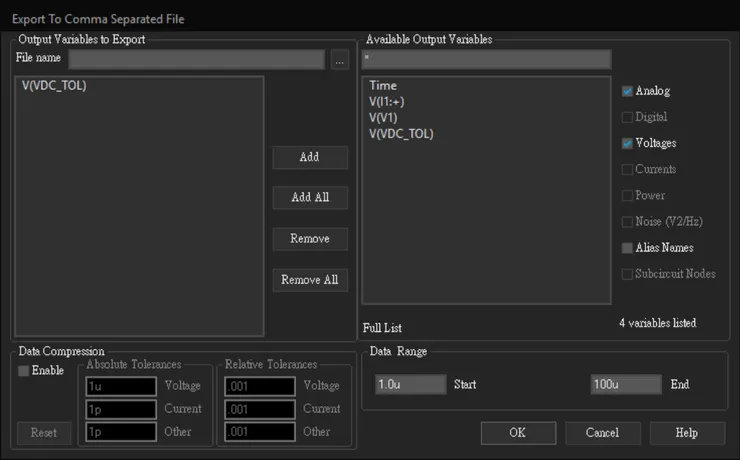Click relative tolerance Other field .001
Viewport: 740px width, 460px height.
(260, 432)
